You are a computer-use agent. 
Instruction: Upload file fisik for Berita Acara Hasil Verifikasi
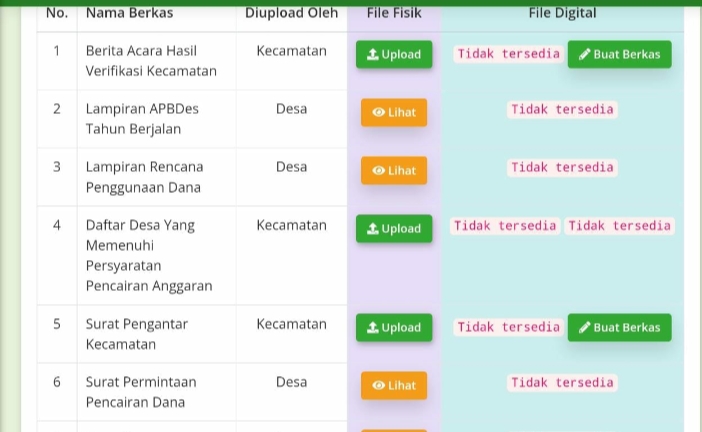(394, 55)
